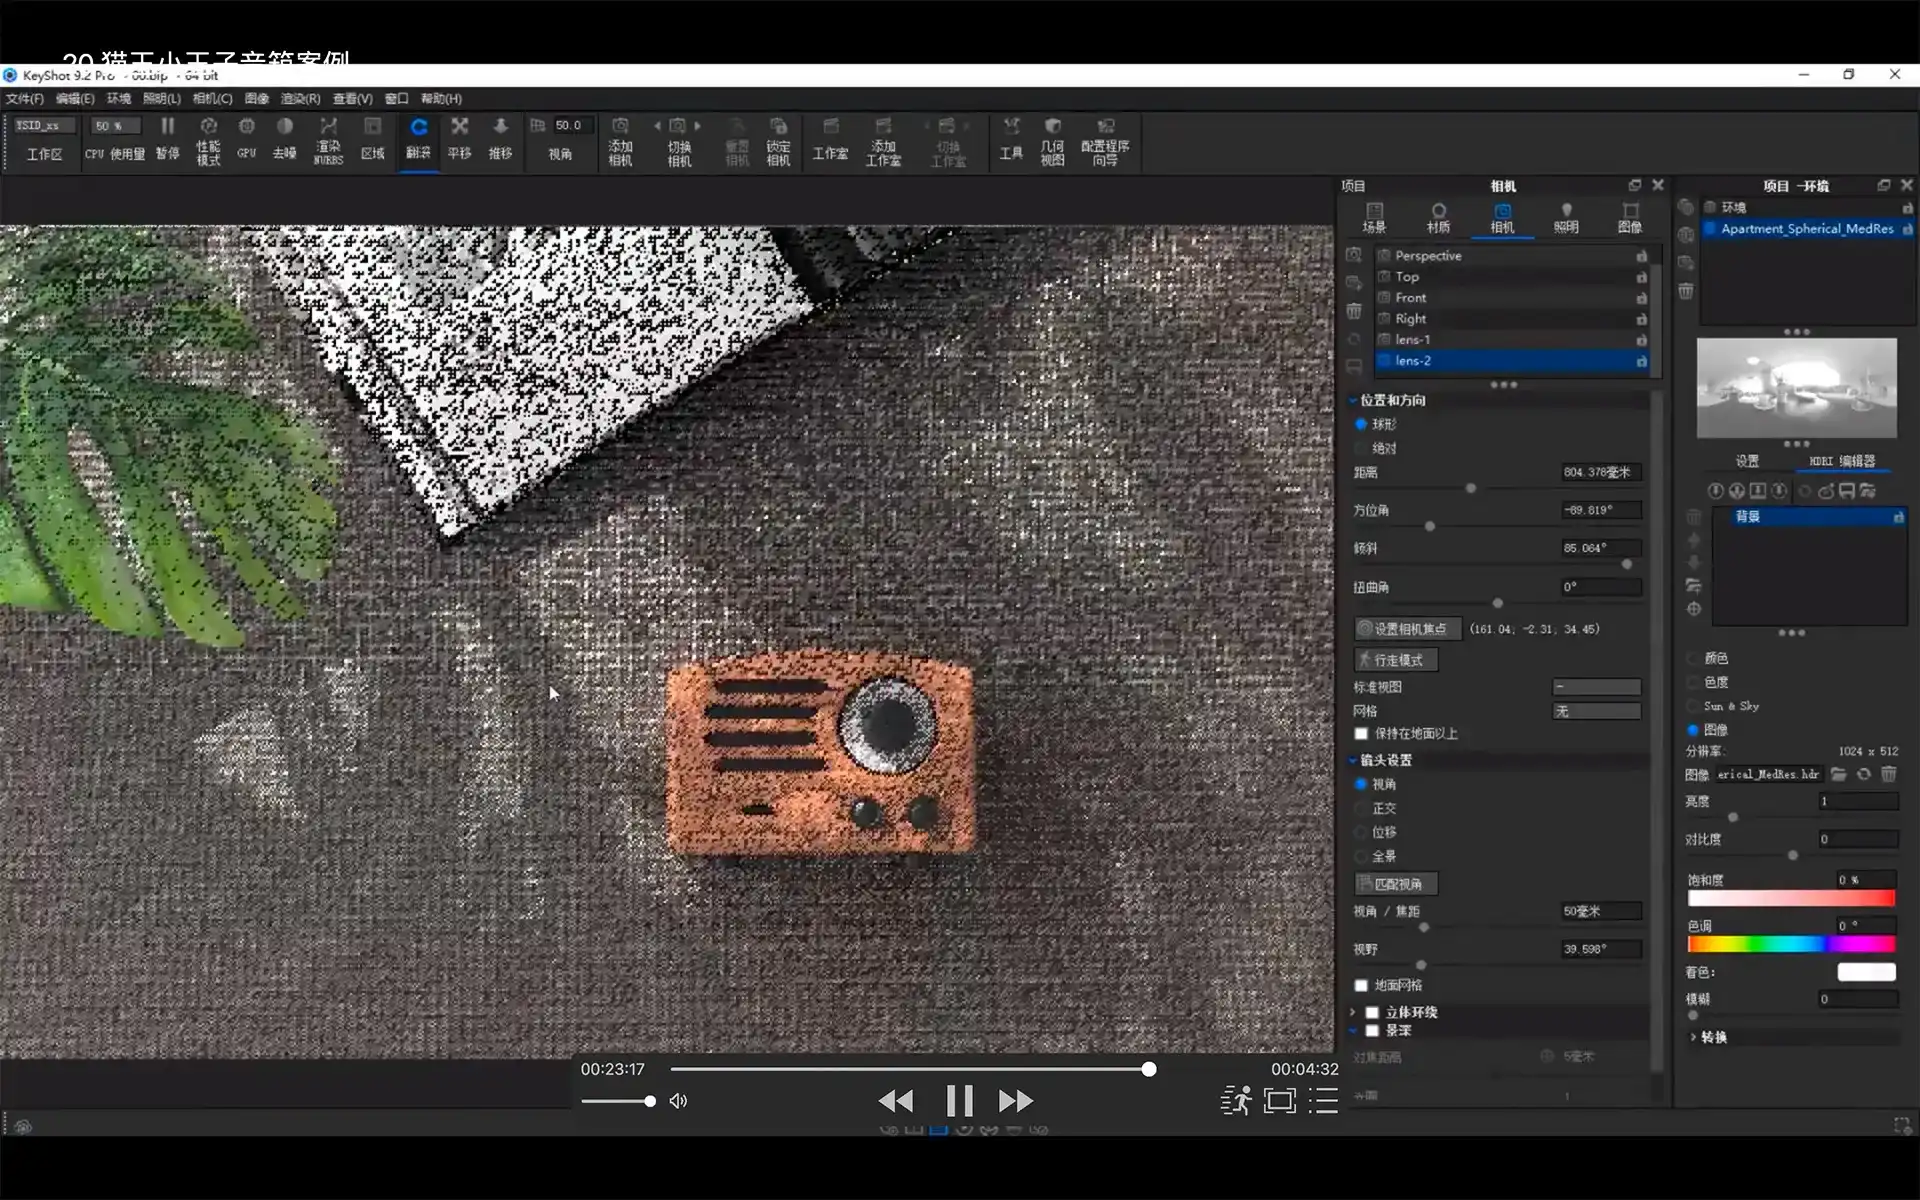This screenshot has height=1200, width=1920.
Task: Enable the 保持在地面以上 checkbox
Action: [1361, 734]
